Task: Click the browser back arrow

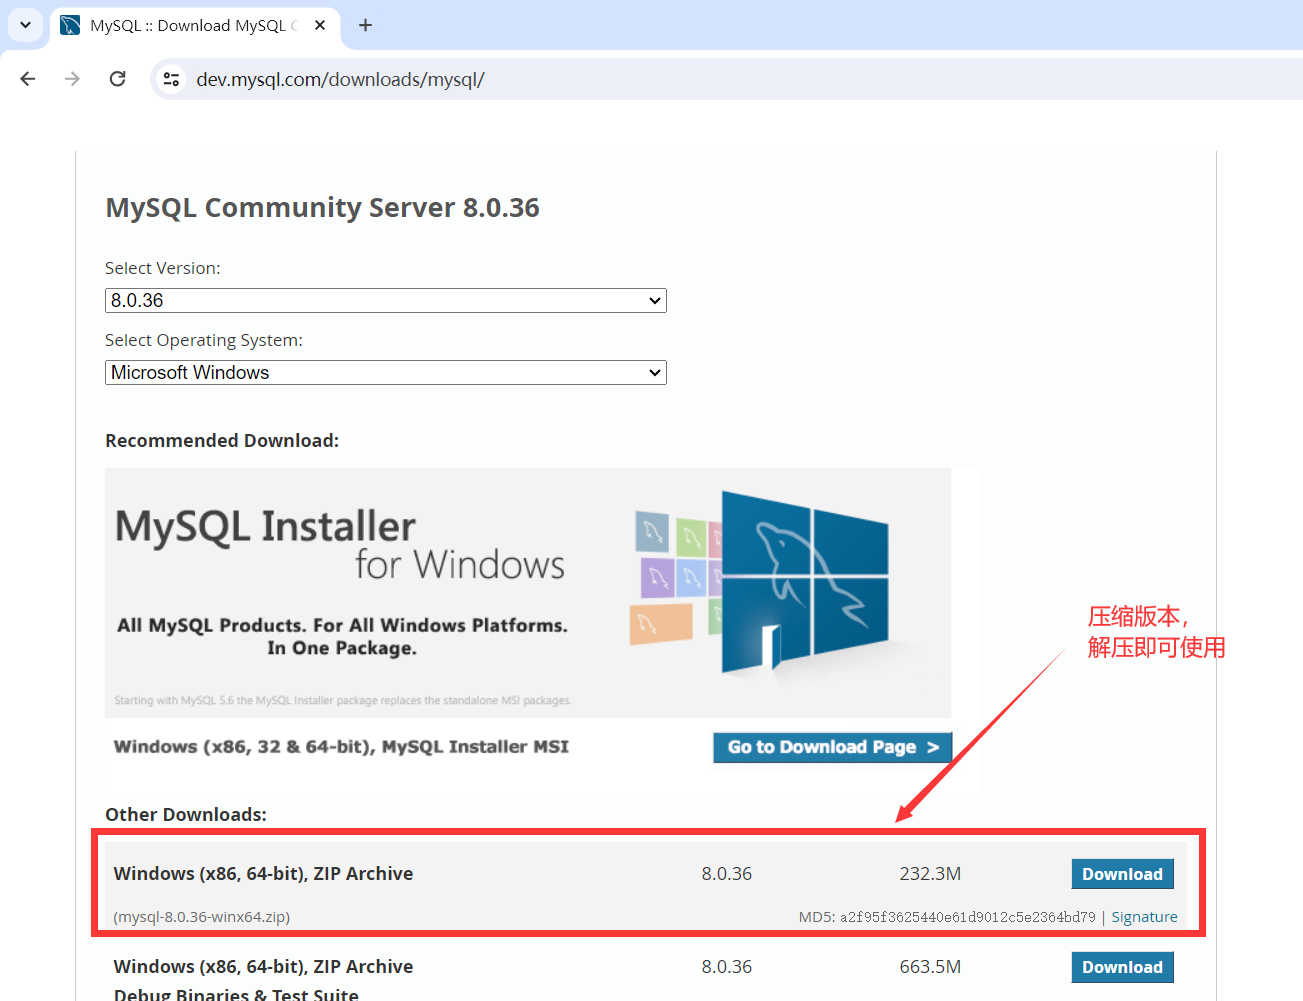Action: (x=28, y=79)
